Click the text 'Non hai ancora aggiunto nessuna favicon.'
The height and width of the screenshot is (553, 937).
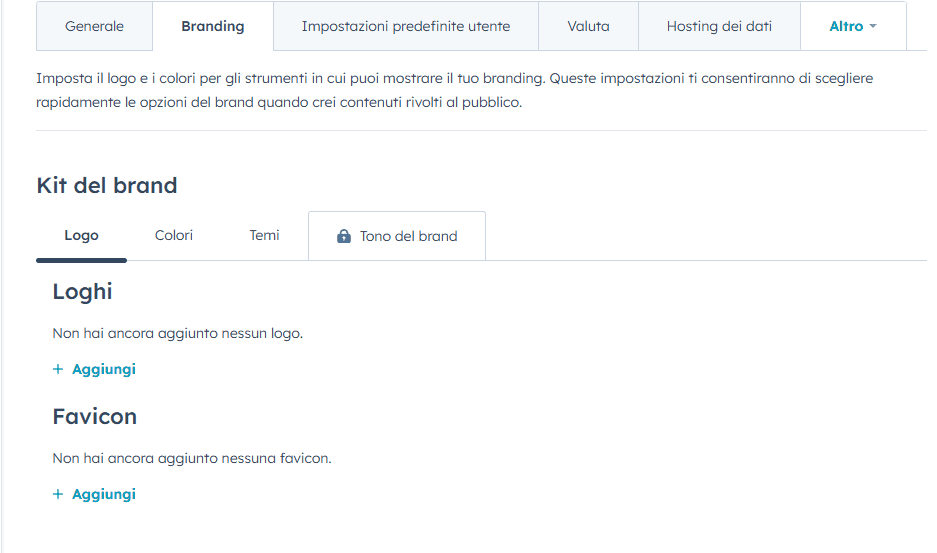click(192, 459)
